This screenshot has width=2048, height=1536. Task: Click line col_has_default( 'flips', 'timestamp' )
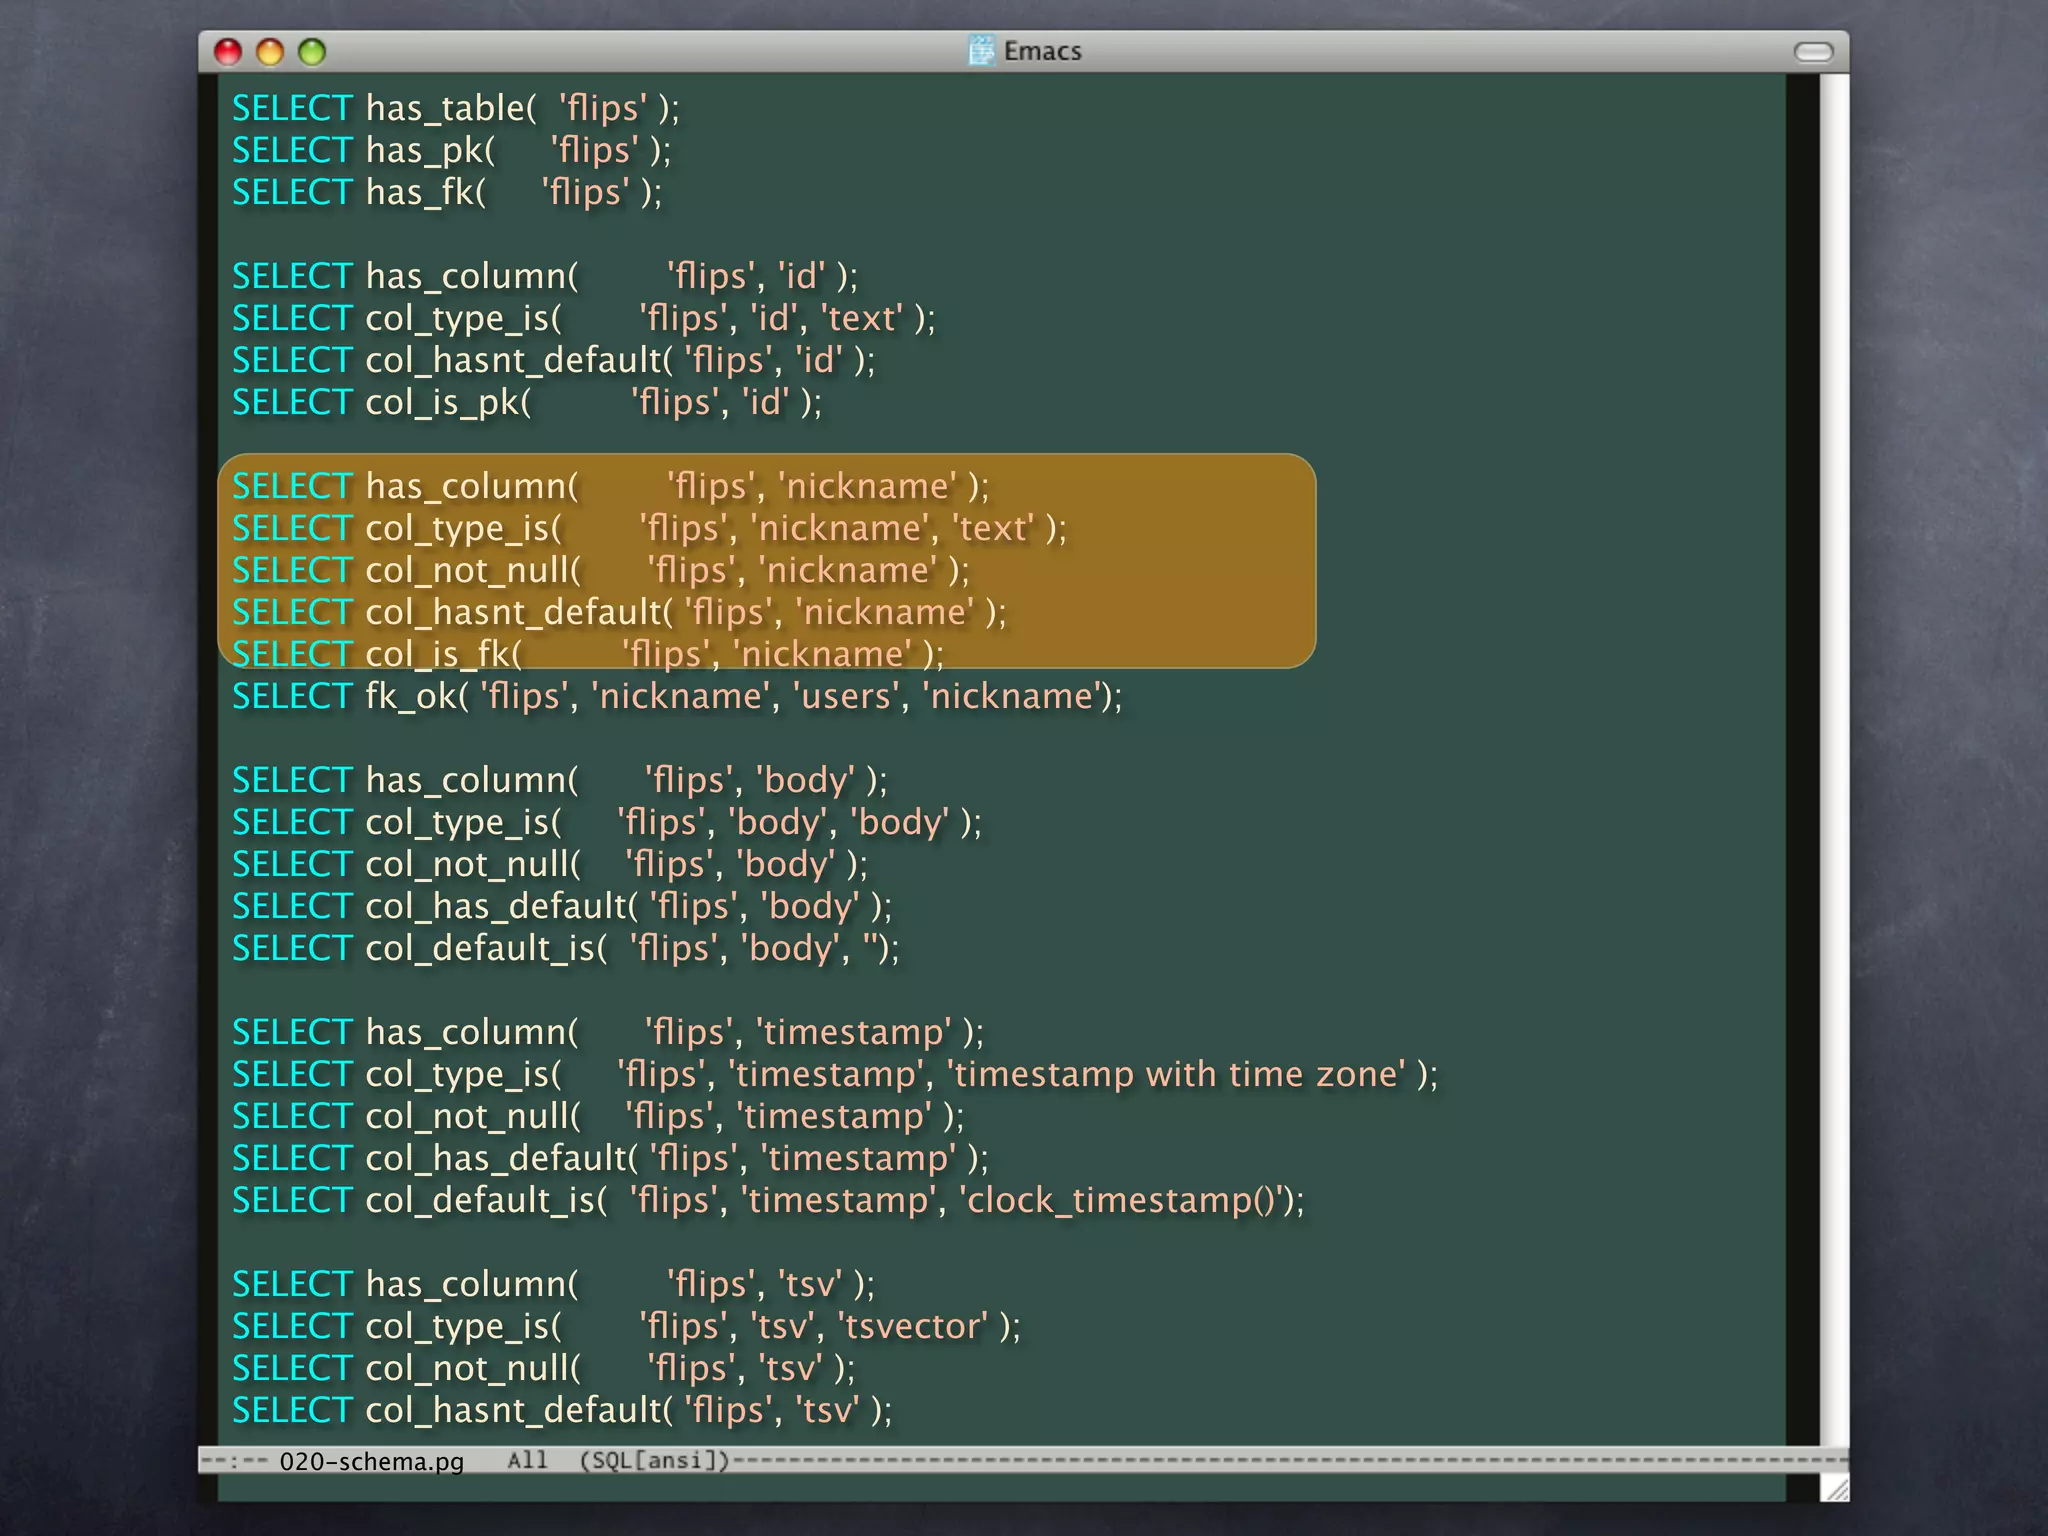[610, 1158]
